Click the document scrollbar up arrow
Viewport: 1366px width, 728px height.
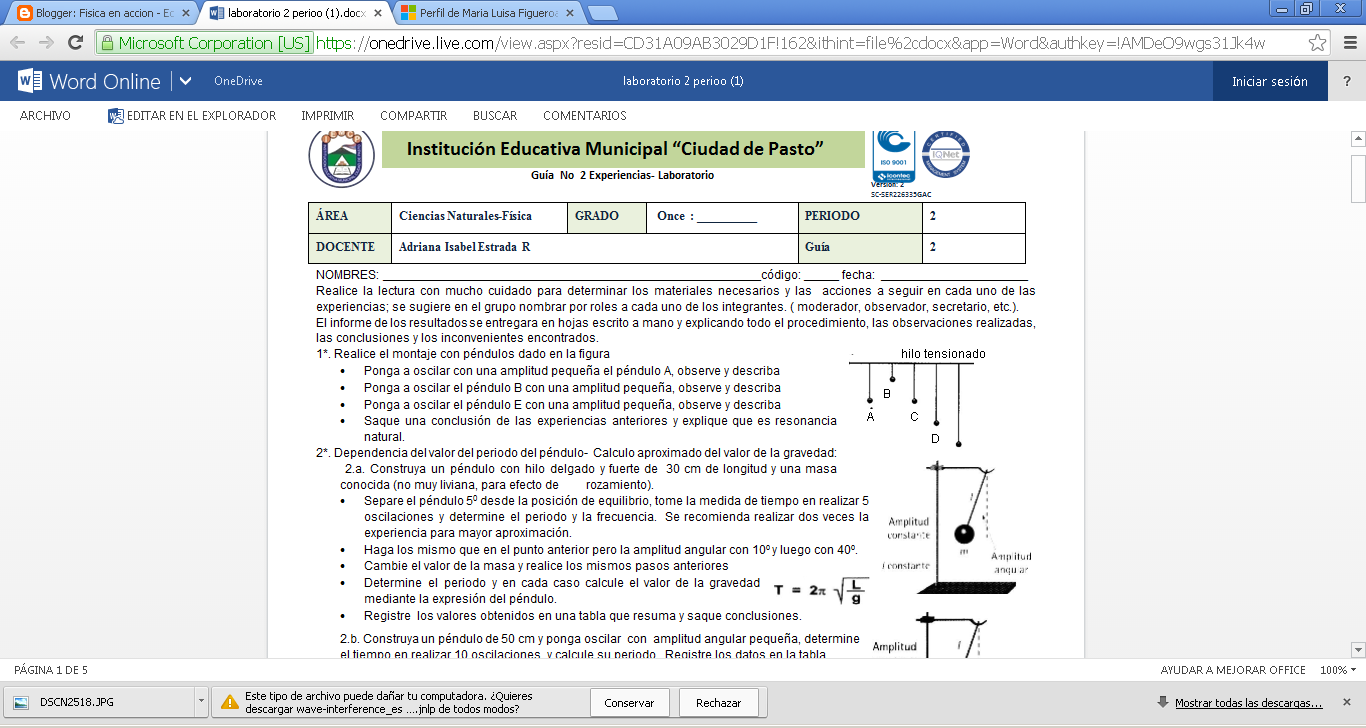pyautogui.click(x=1358, y=138)
